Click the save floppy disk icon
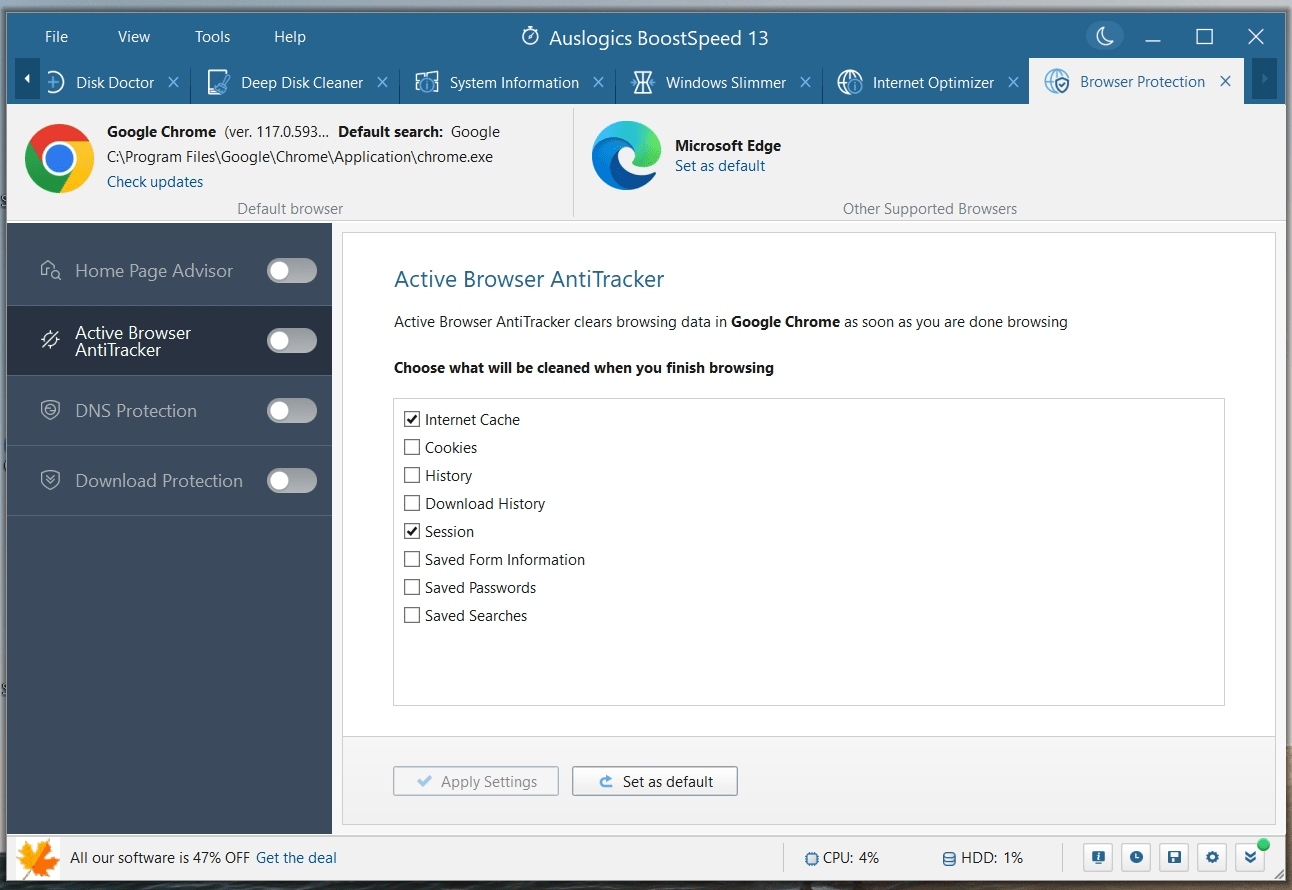The height and width of the screenshot is (890, 1292). (1175, 857)
